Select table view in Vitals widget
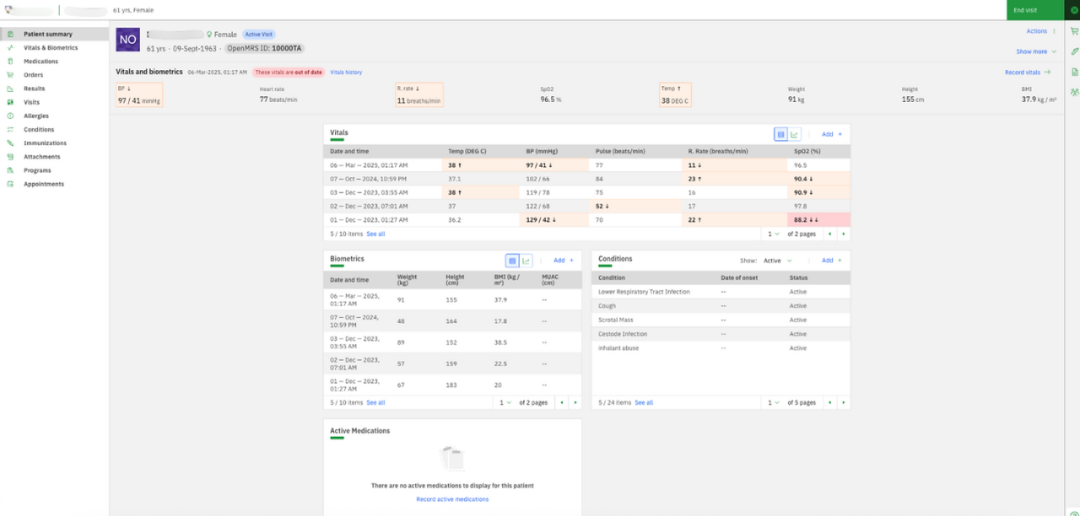Viewport: 1080px width, 516px height. [781, 134]
